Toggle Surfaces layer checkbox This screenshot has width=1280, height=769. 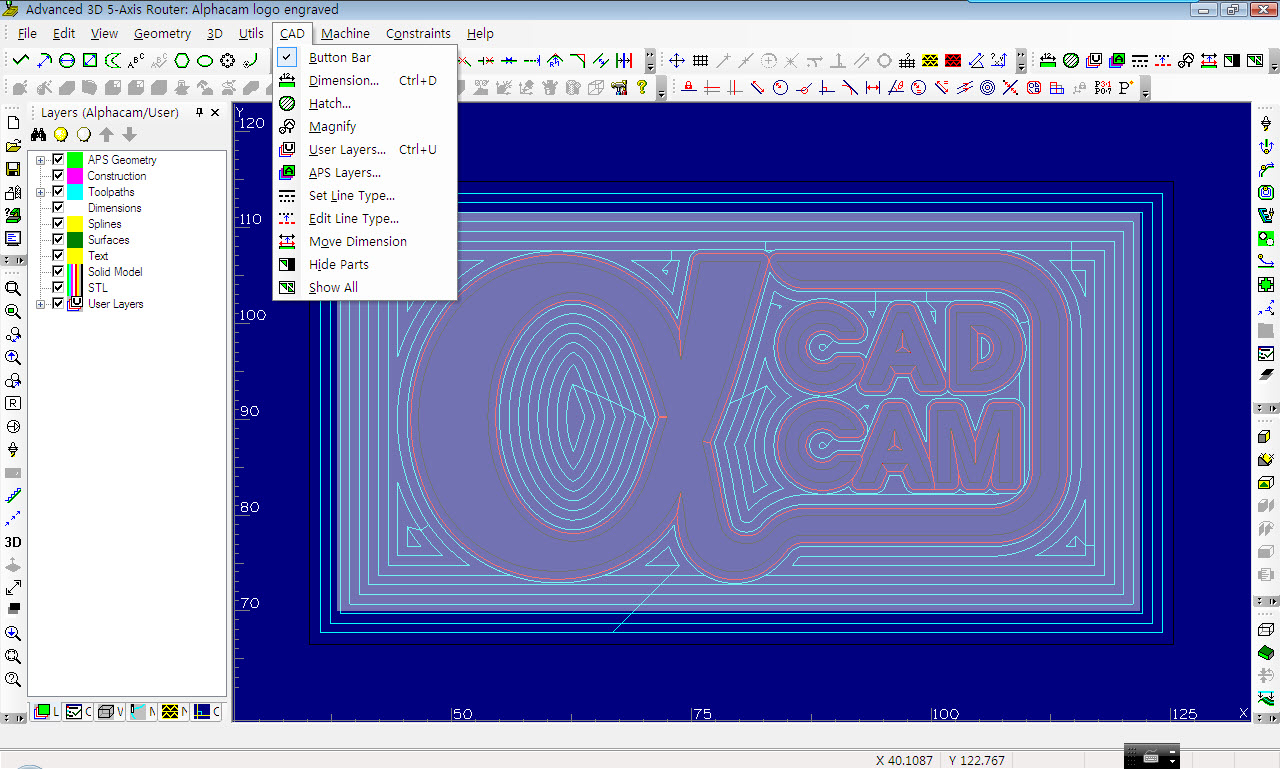click(x=58, y=240)
